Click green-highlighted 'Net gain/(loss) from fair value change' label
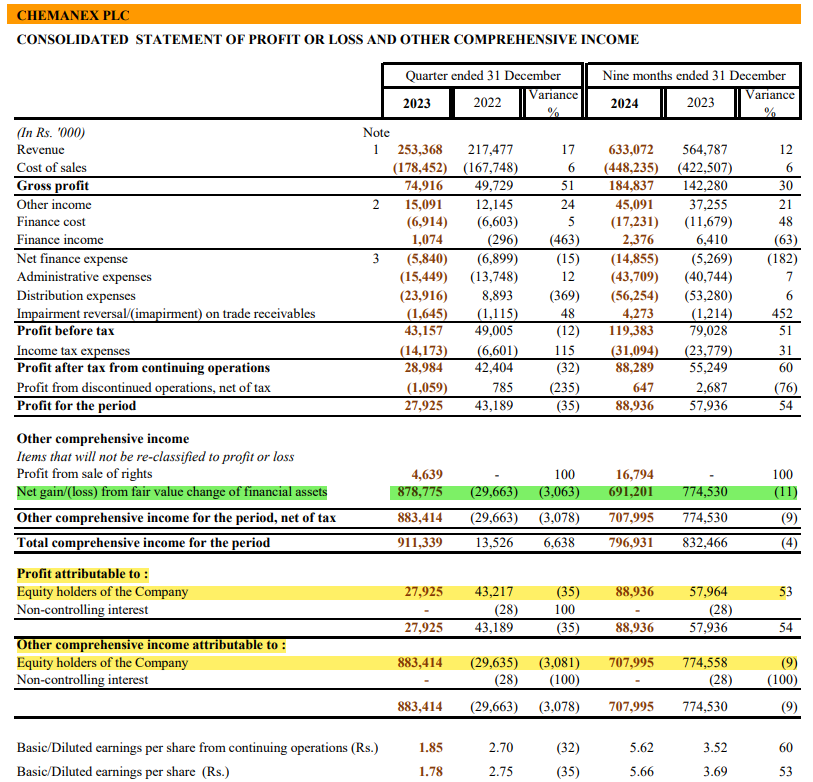The width and height of the screenshot is (813, 782). [x=172, y=492]
